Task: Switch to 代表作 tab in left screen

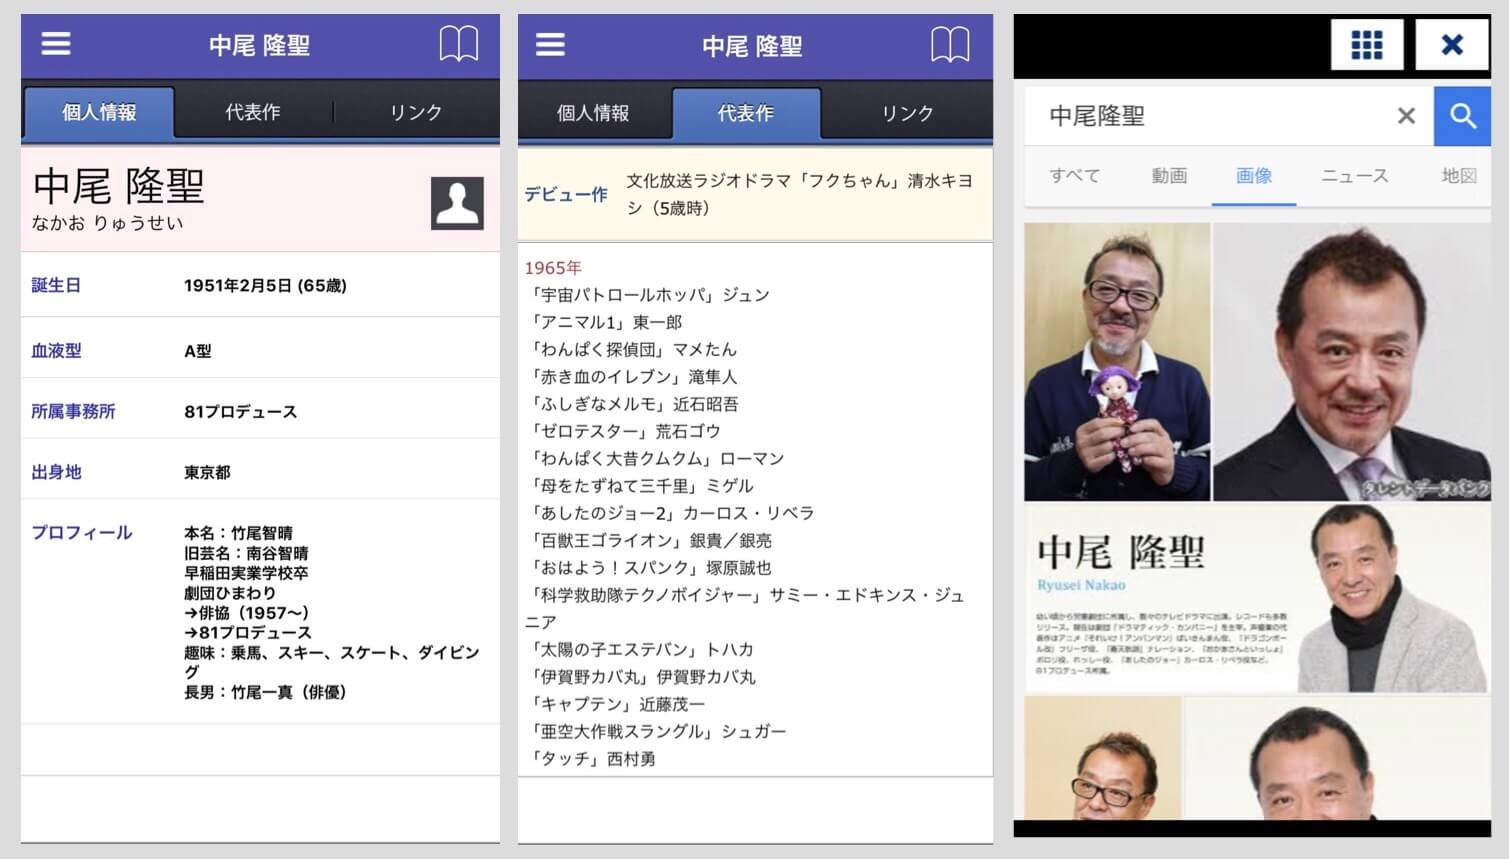Action: (x=253, y=113)
